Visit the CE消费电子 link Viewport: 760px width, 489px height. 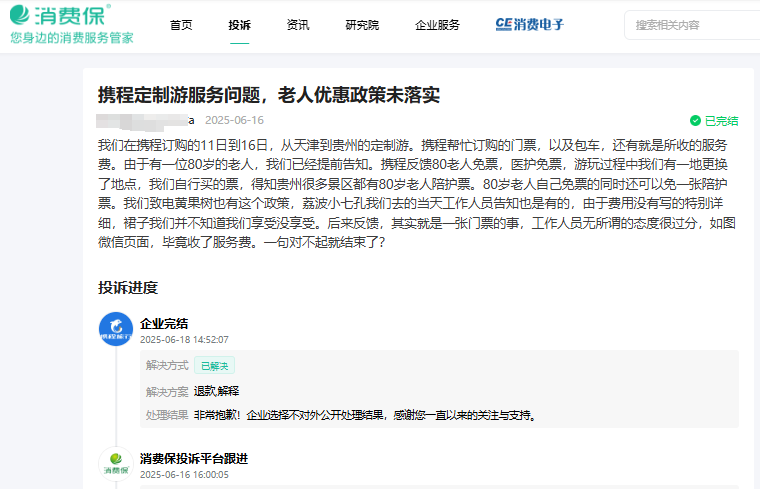pos(529,24)
